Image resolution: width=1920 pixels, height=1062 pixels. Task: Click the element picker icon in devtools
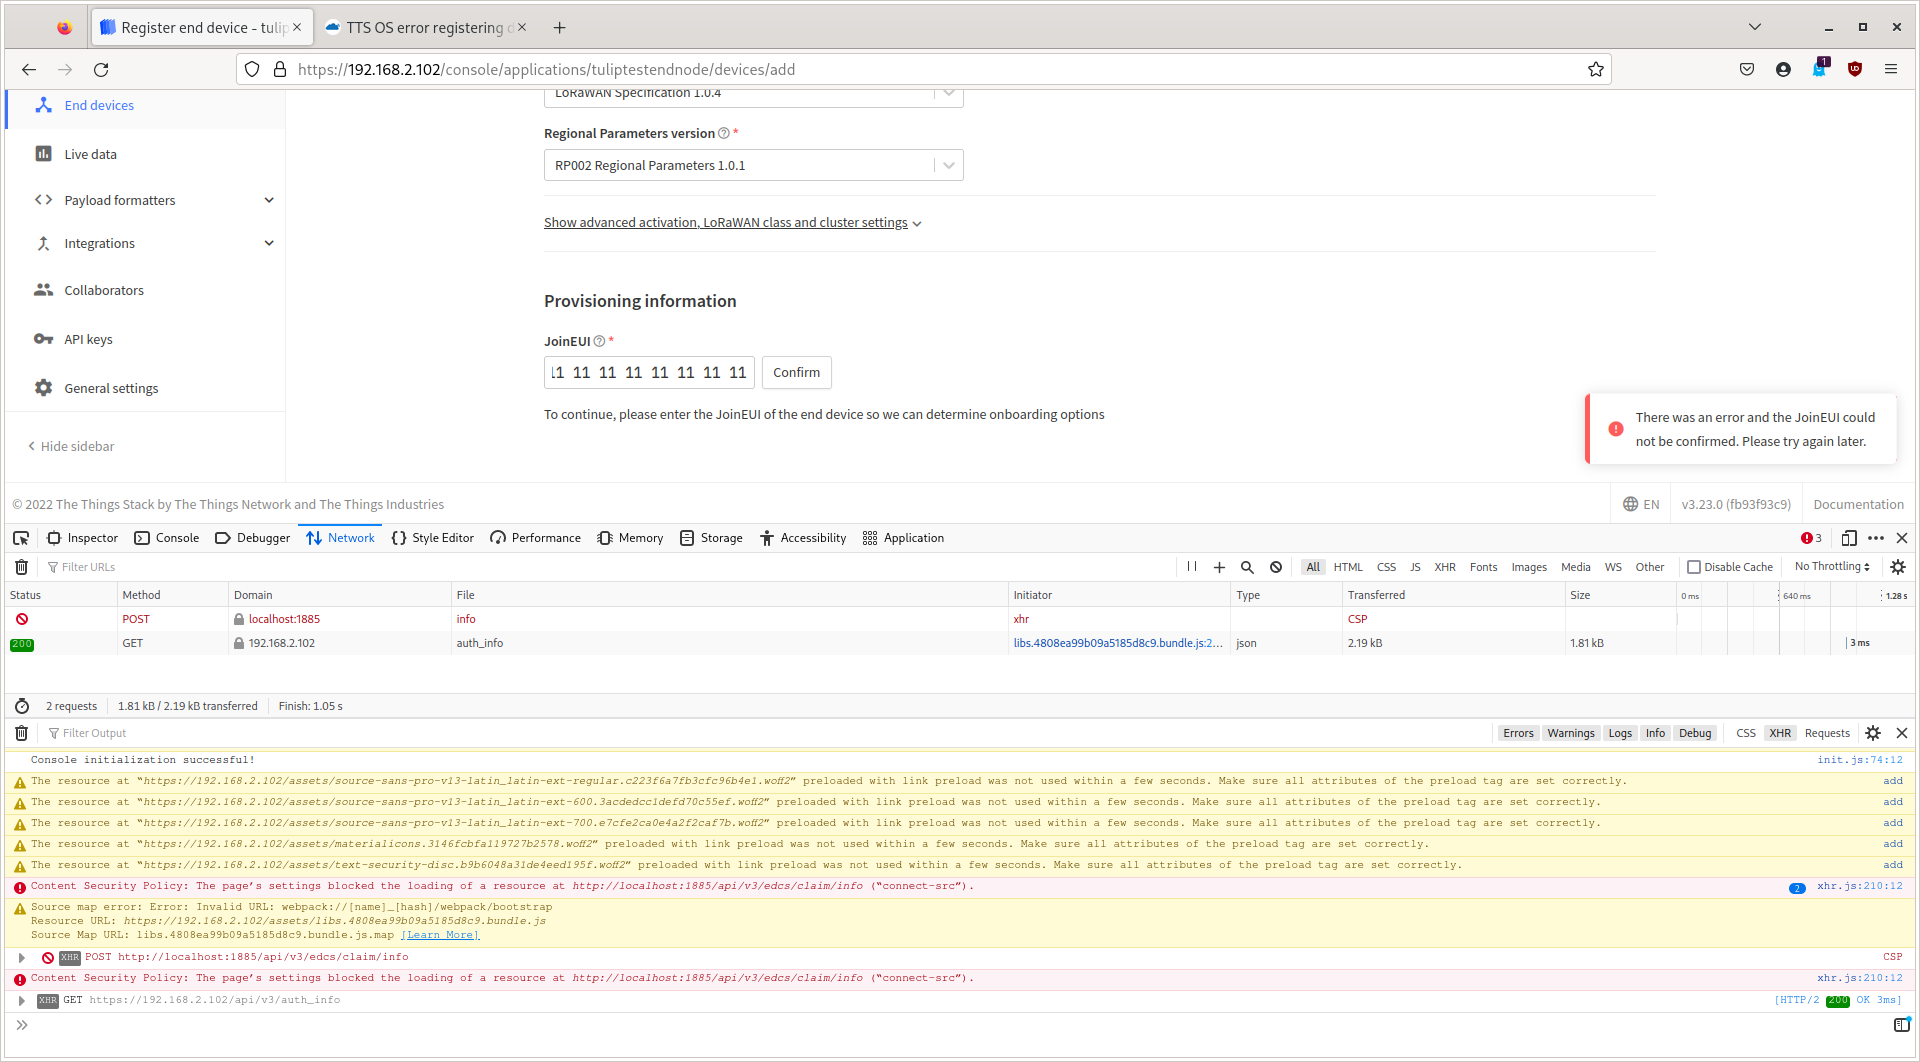(x=21, y=538)
